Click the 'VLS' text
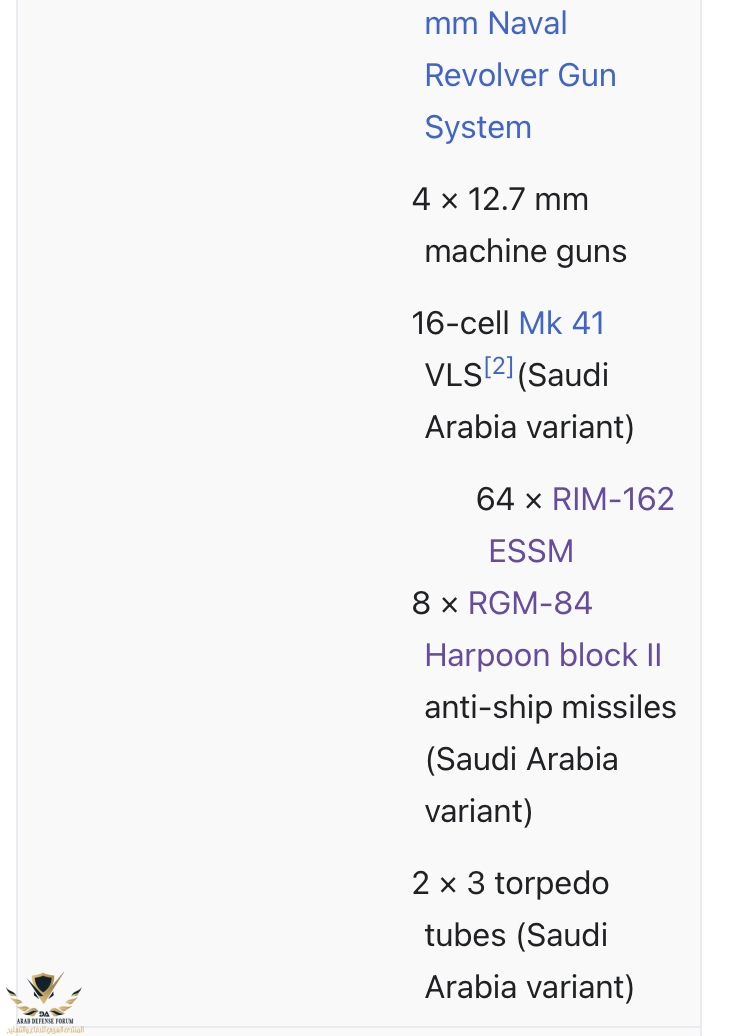Viewport: 734px width, 1036px height. (x=453, y=377)
